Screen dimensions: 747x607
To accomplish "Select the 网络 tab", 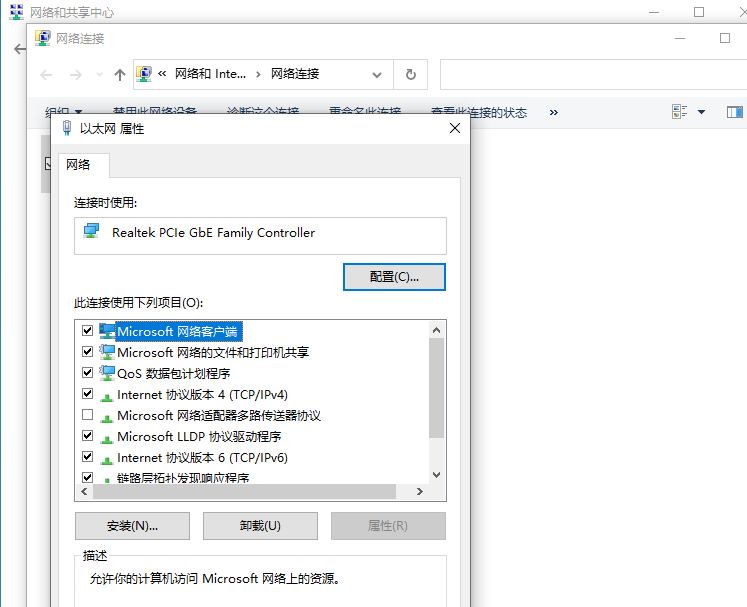I will tap(78, 165).
